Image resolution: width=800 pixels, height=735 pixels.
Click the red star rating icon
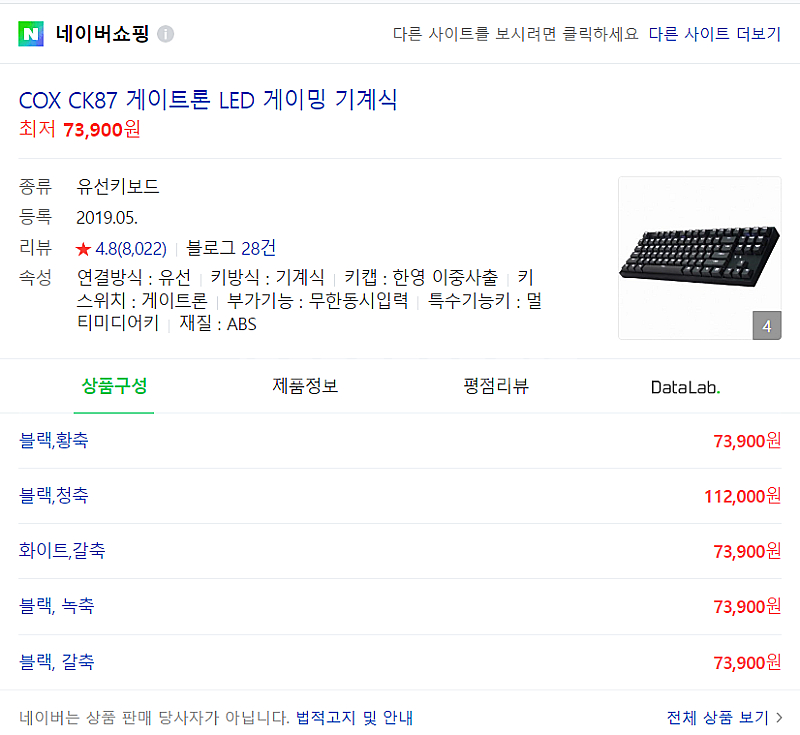[x=83, y=249]
